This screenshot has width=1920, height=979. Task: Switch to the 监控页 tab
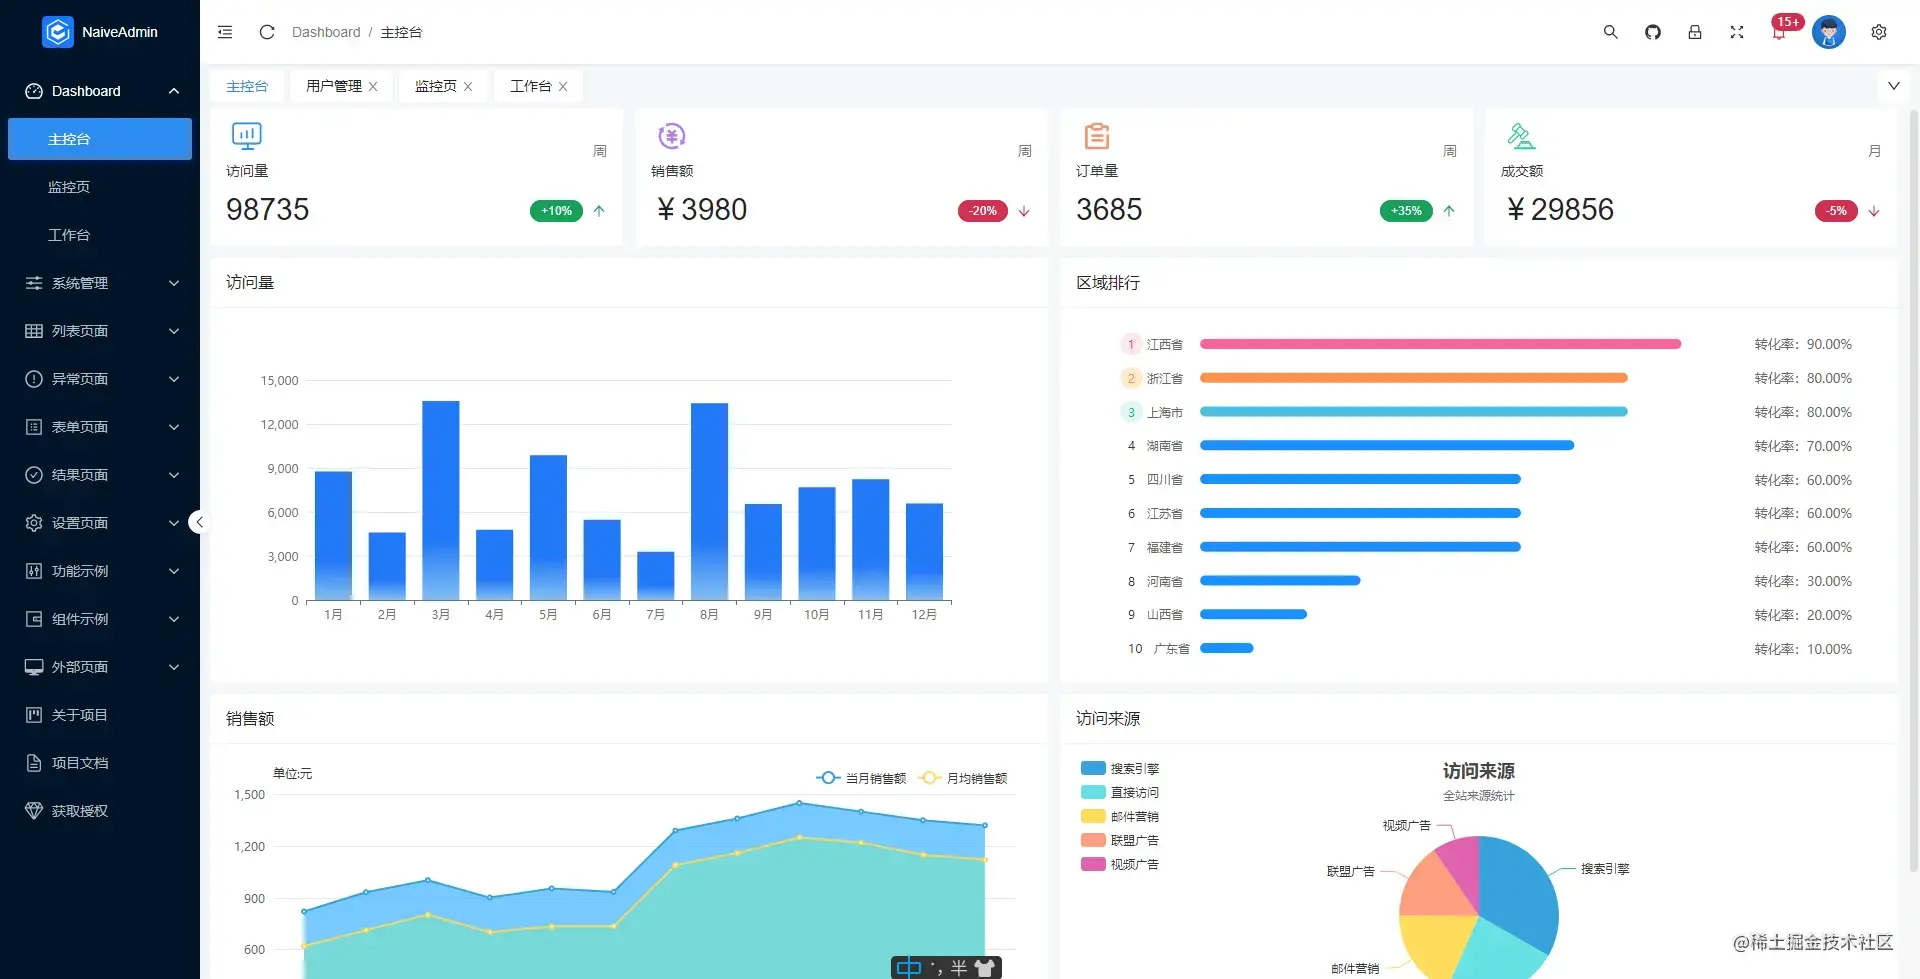(x=436, y=86)
